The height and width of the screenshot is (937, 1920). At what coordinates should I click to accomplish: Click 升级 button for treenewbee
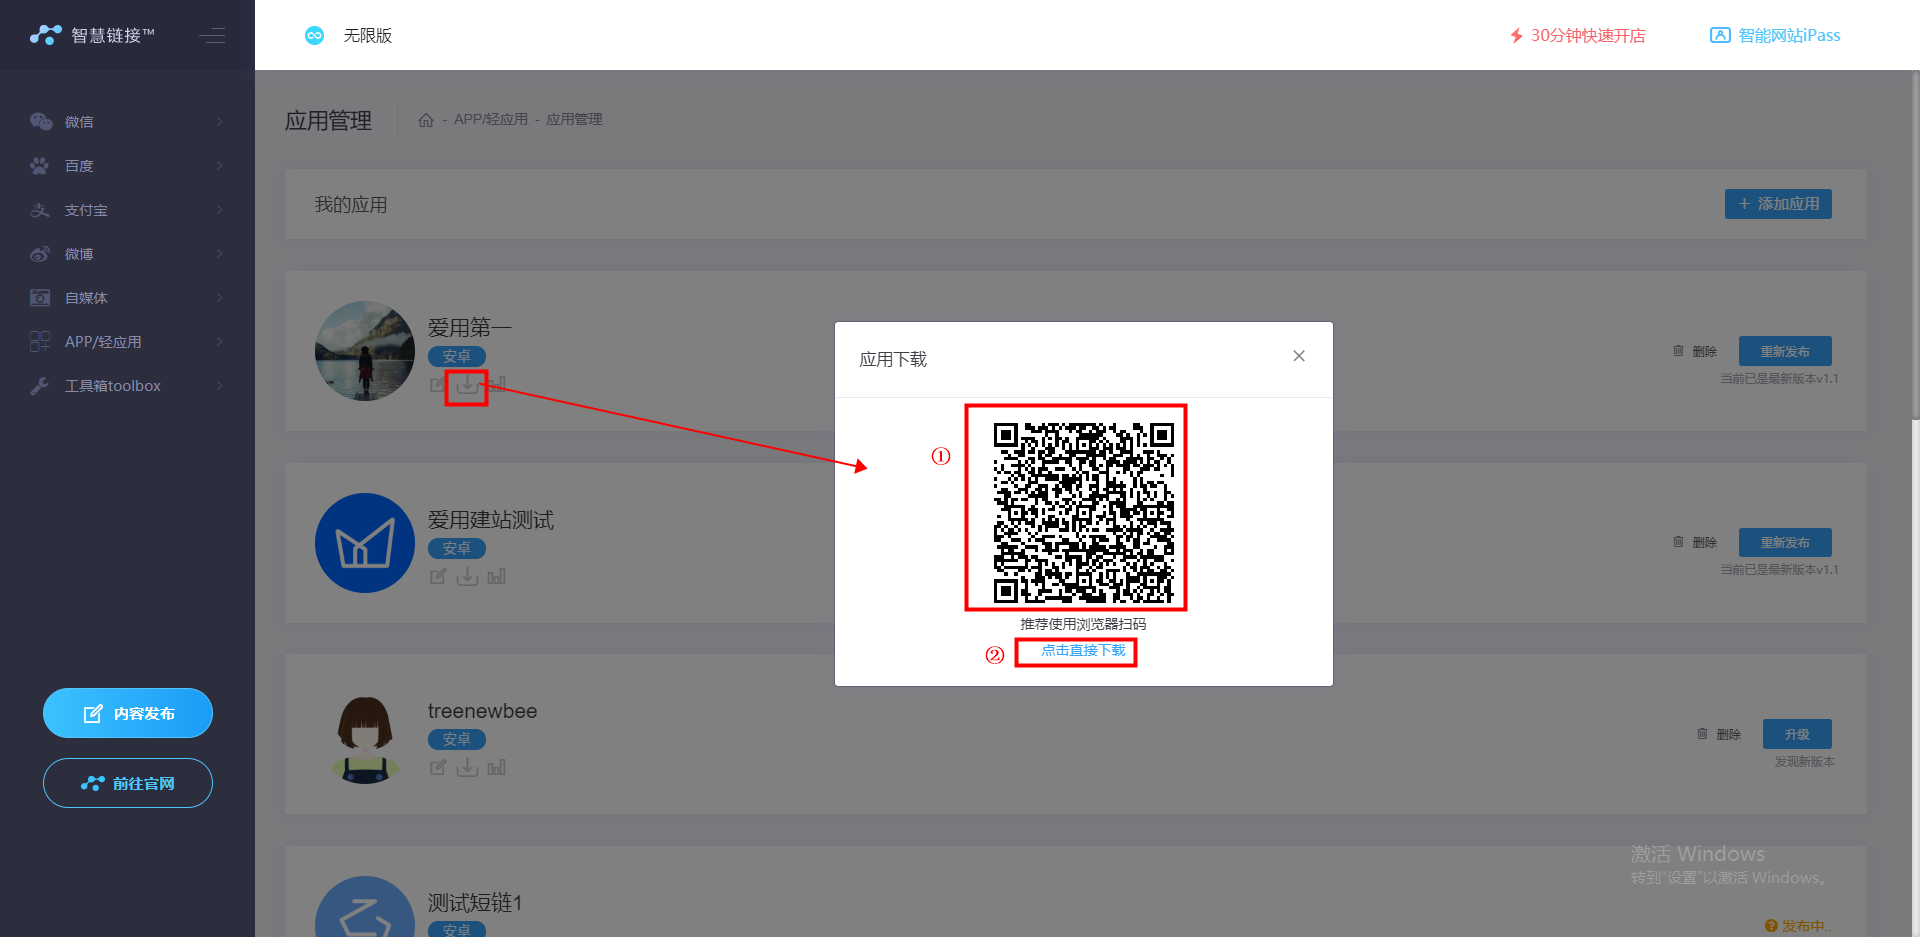(x=1797, y=734)
